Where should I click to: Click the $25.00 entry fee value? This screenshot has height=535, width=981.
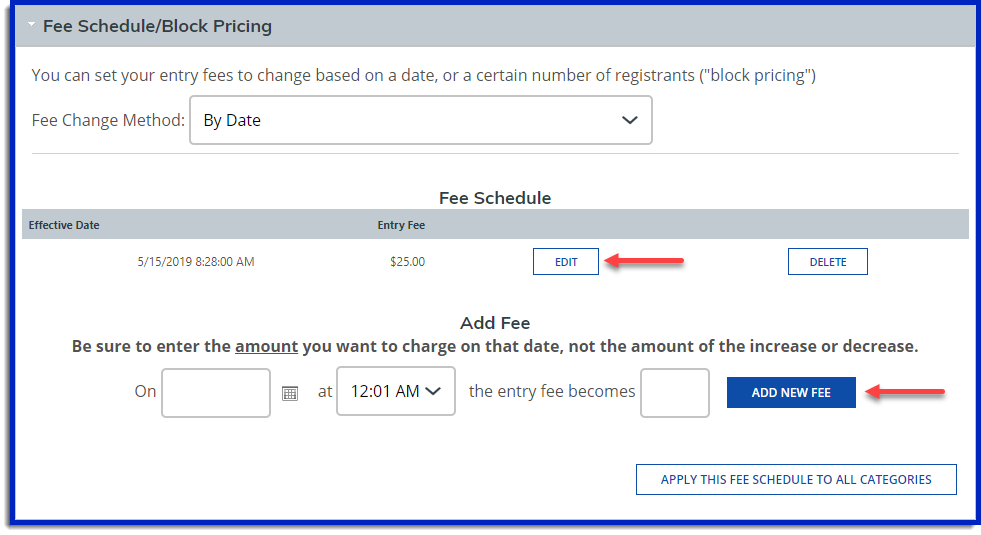pyautogui.click(x=407, y=262)
